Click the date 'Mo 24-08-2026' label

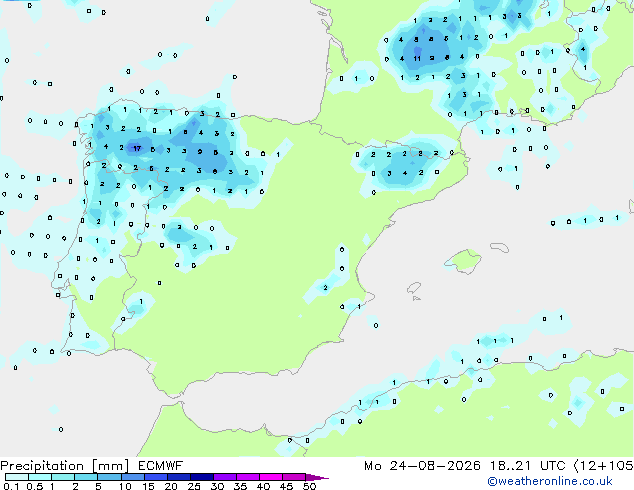423,466
